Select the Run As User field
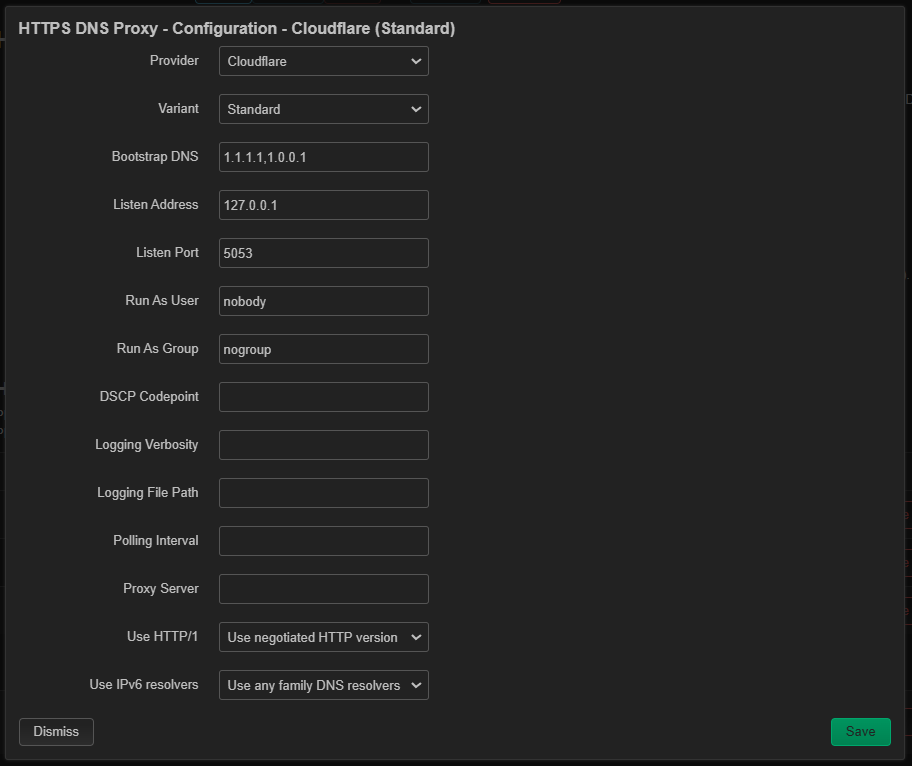Viewport: 912px width, 766px height. [323, 301]
